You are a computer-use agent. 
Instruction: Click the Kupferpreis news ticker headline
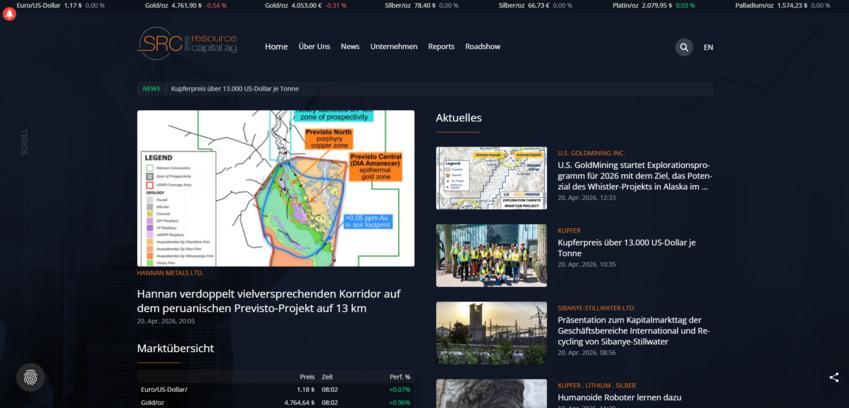(x=235, y=88)
